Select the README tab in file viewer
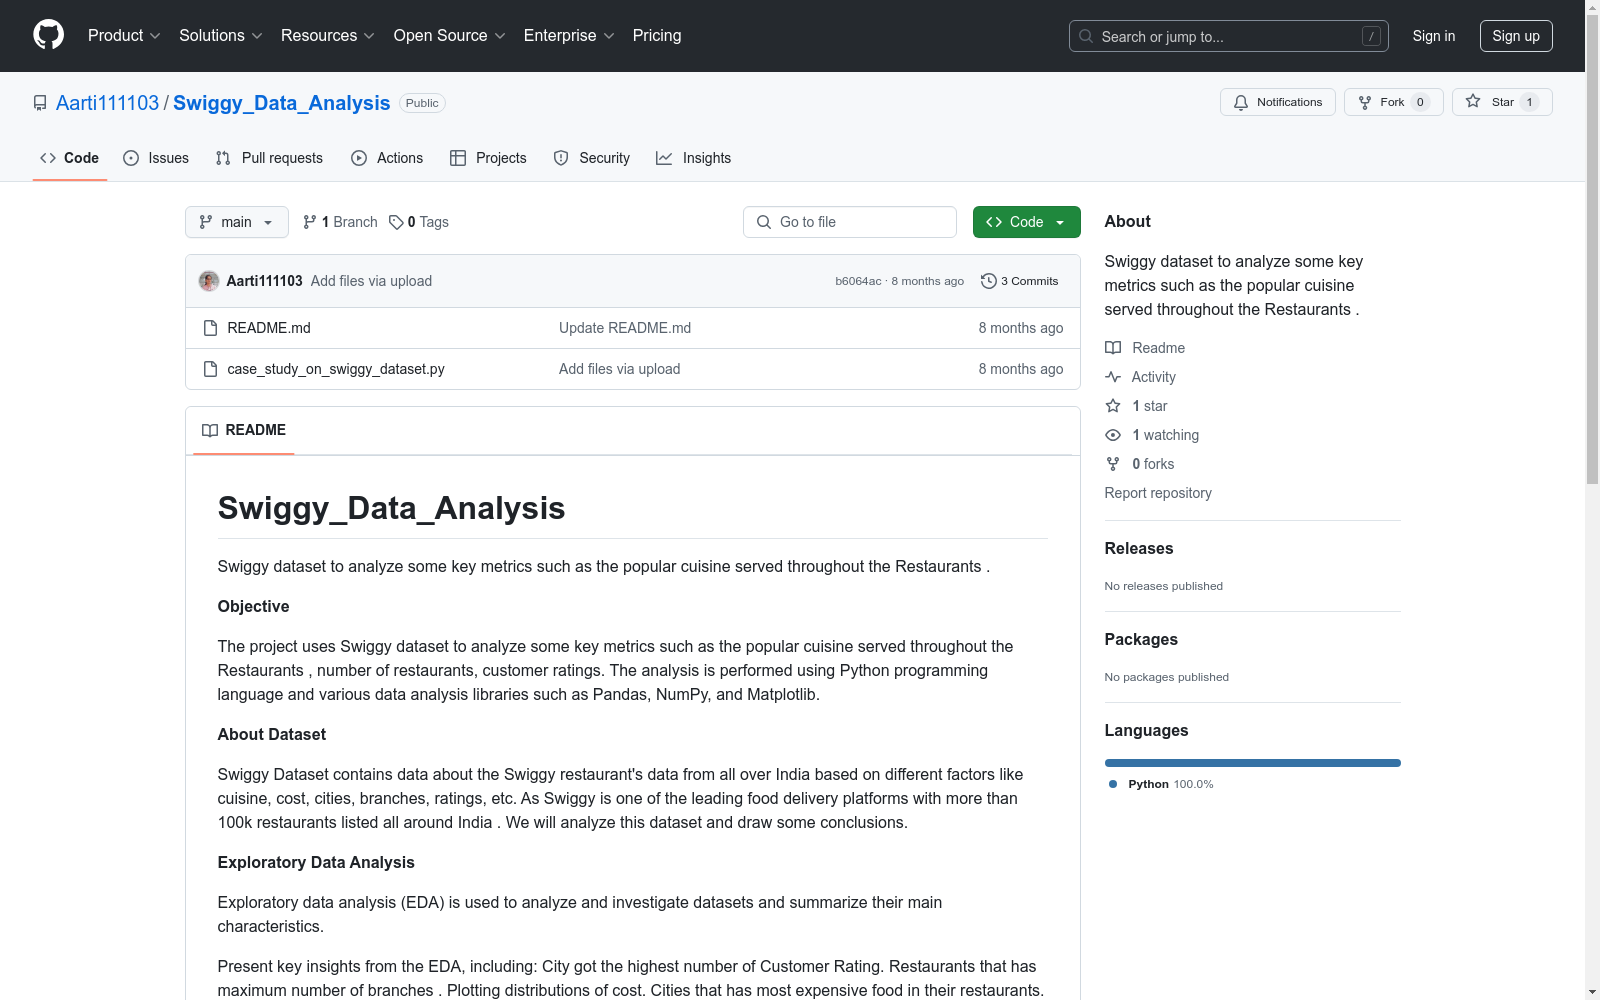 tap(244, 430)
